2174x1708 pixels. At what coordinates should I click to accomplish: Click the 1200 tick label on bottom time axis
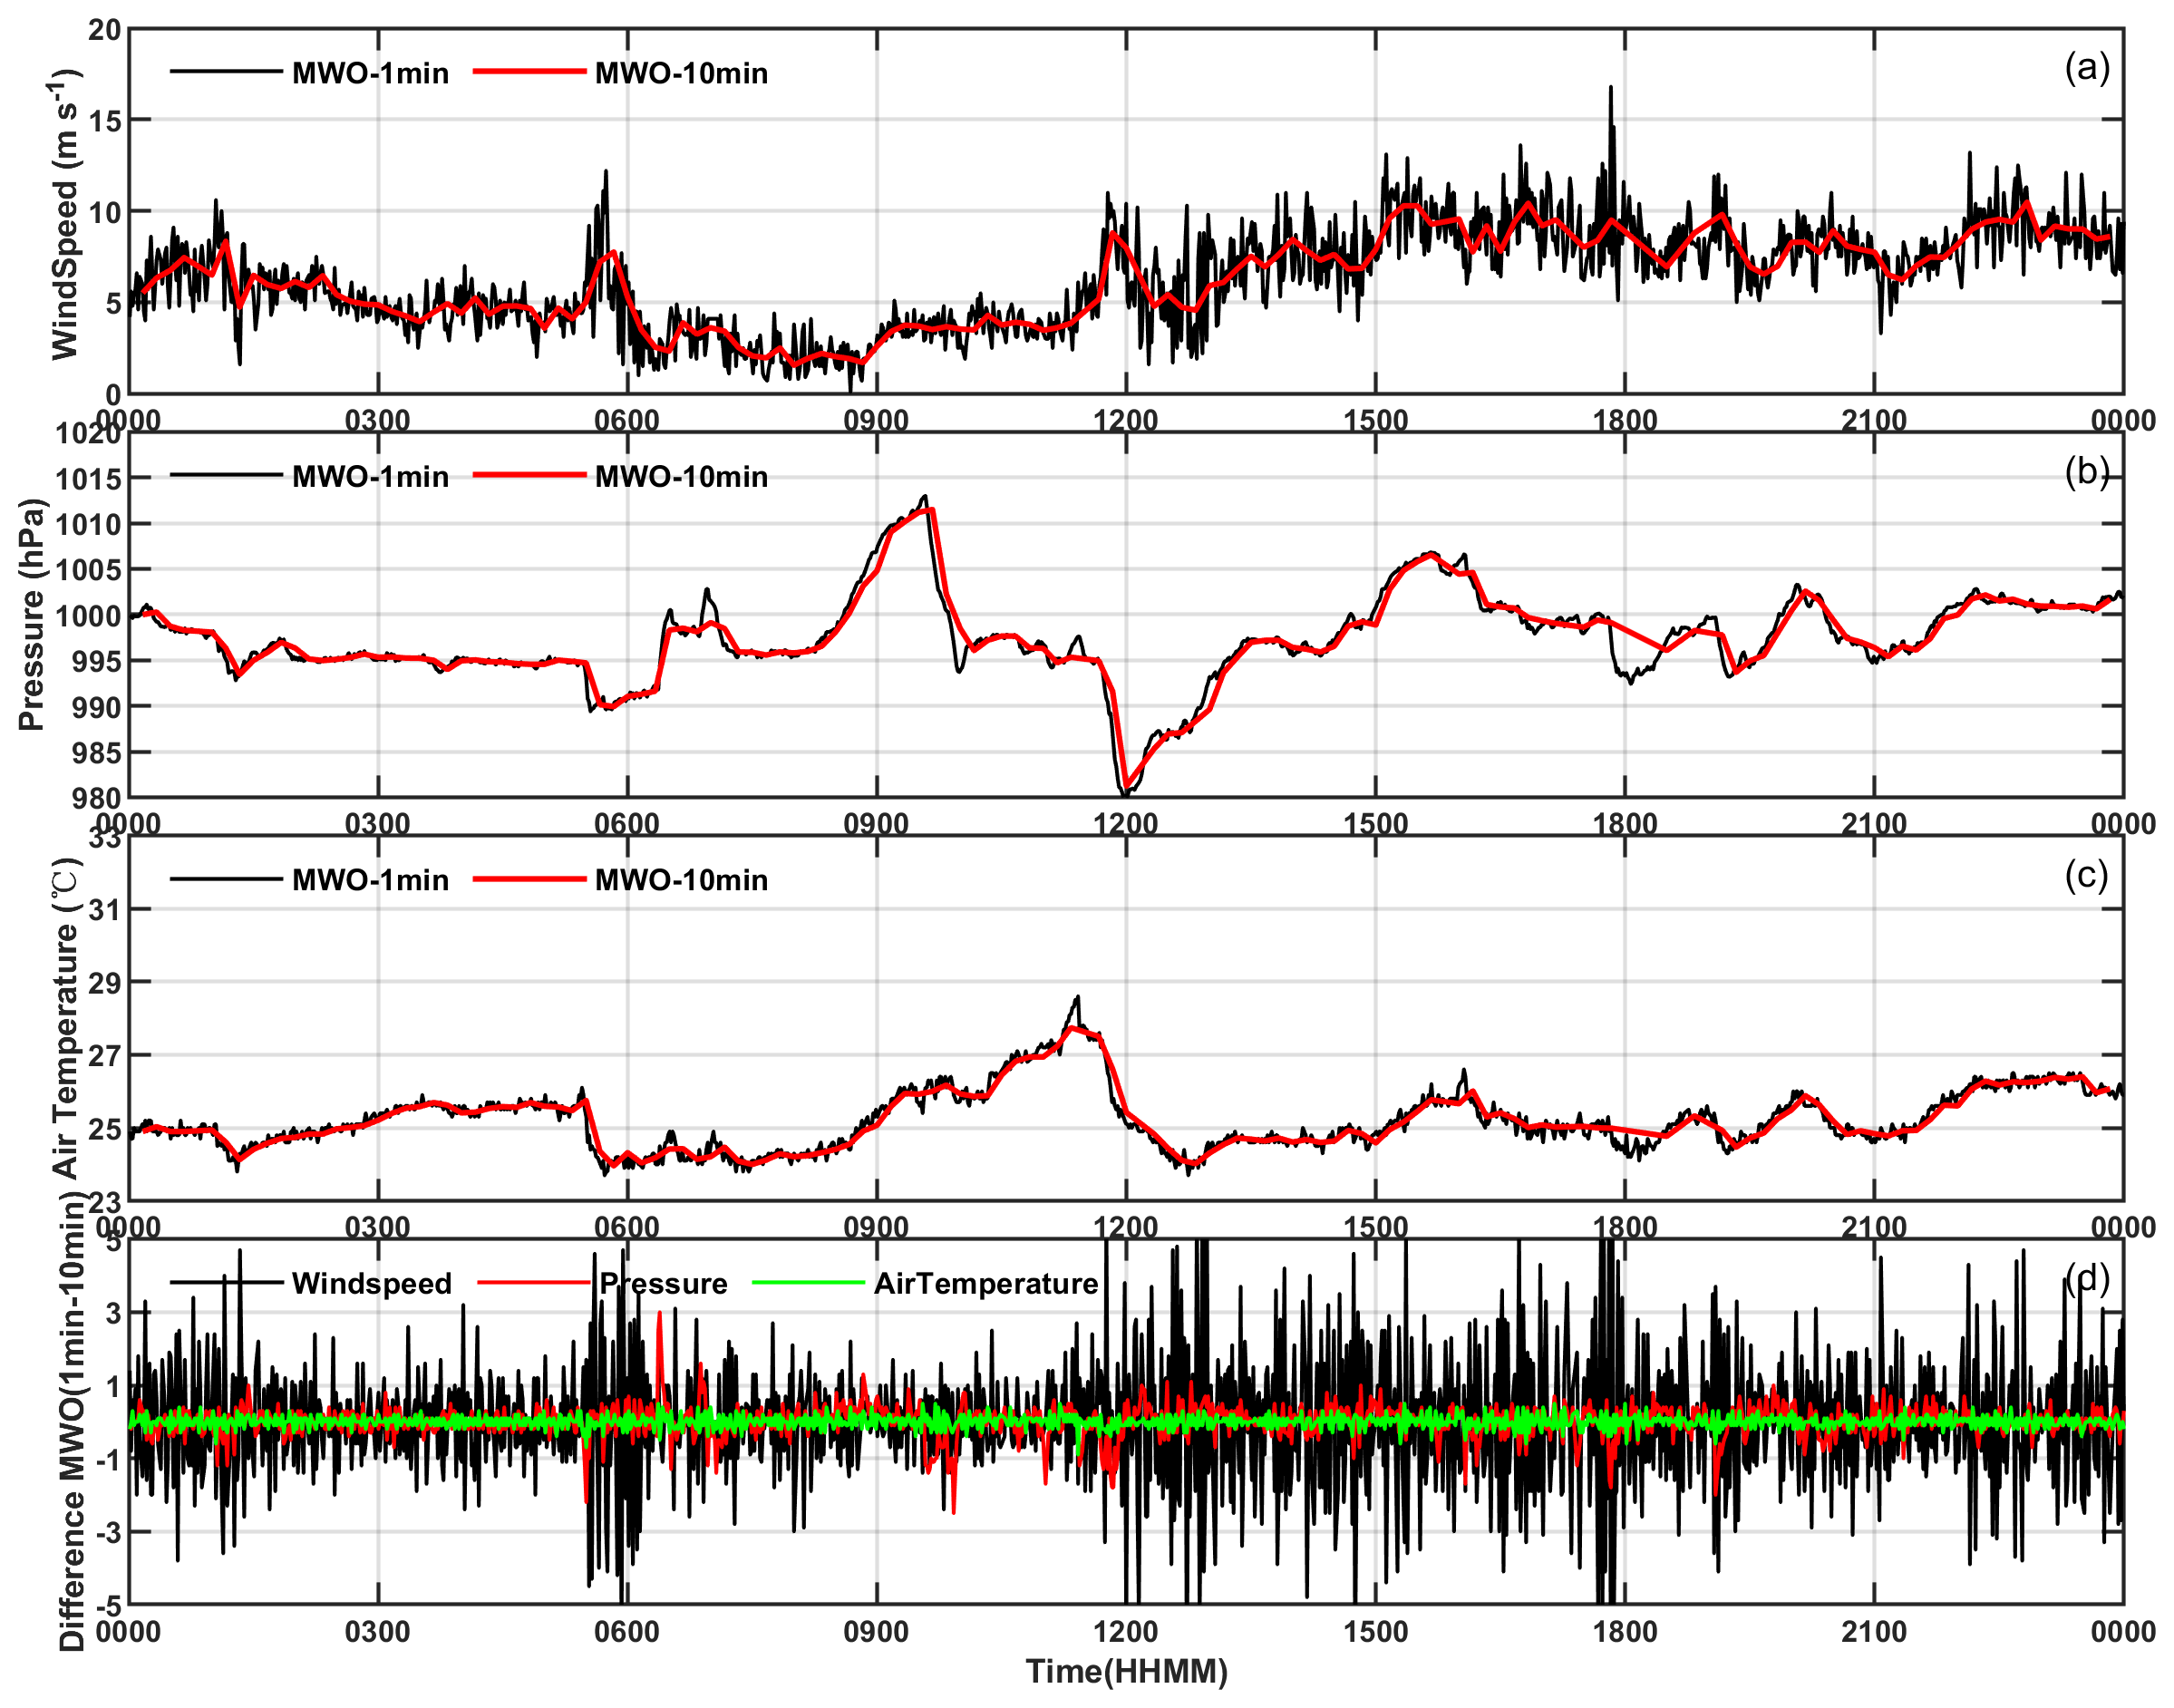pyautogui.click(x=1125, y=1632)
